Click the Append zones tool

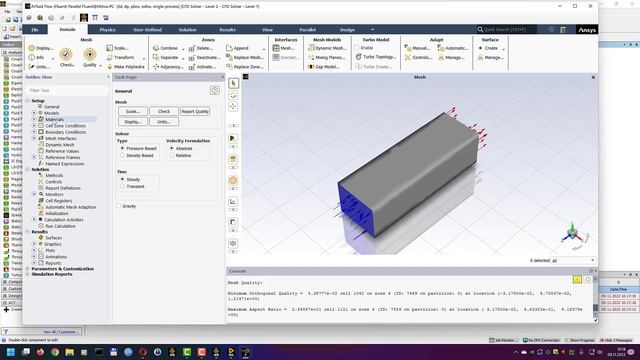pos(237,48)
